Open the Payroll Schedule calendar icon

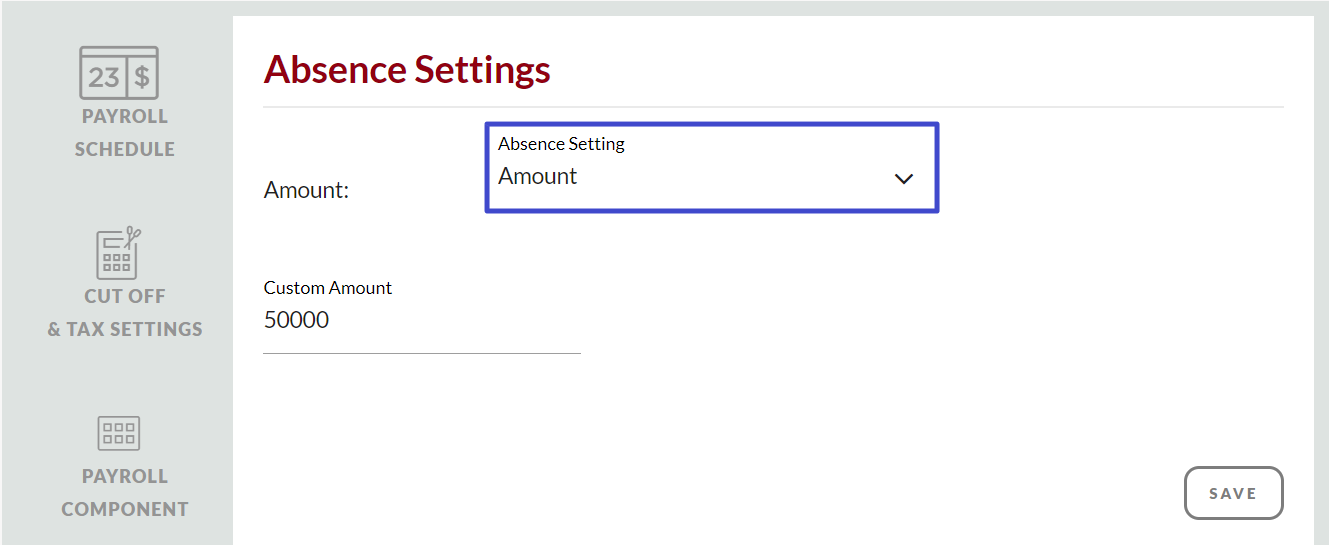[118, 73]
